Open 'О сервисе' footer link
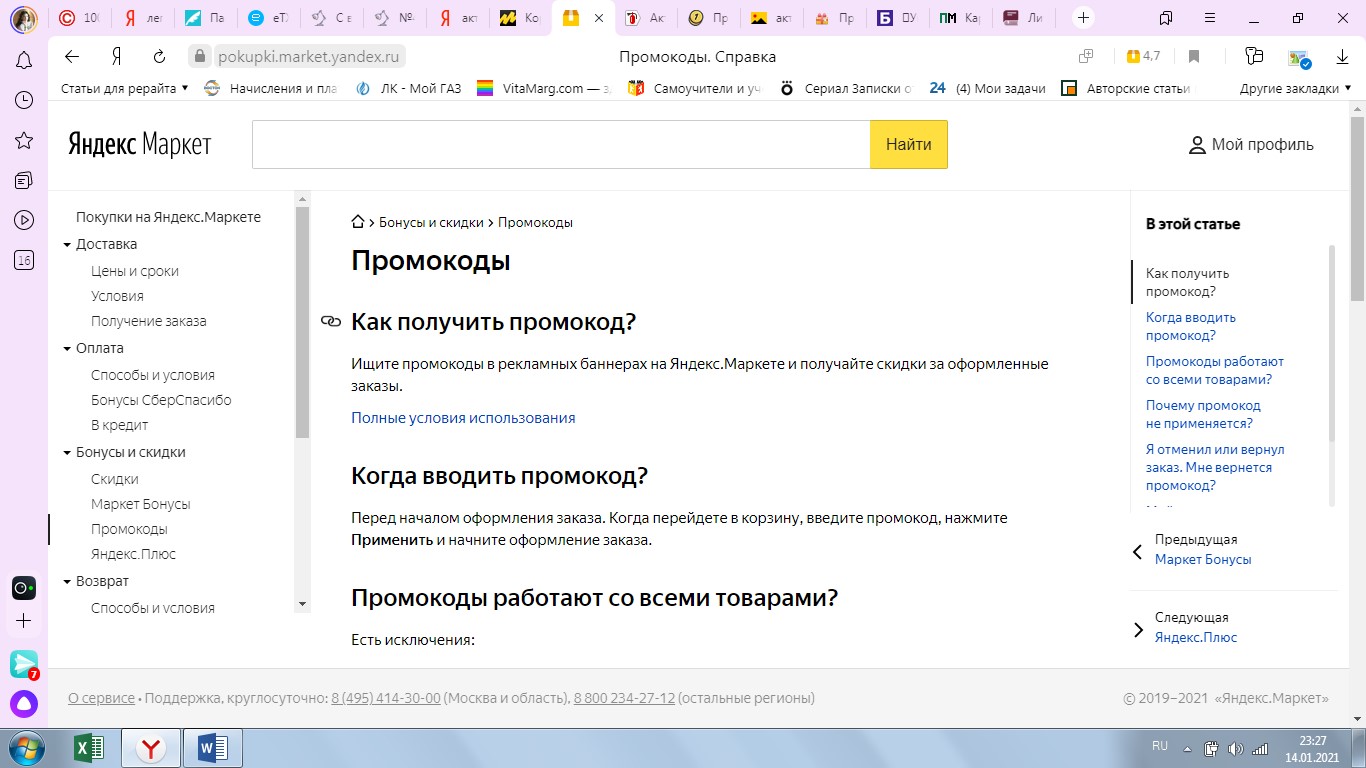 click(x=101, y=698)
